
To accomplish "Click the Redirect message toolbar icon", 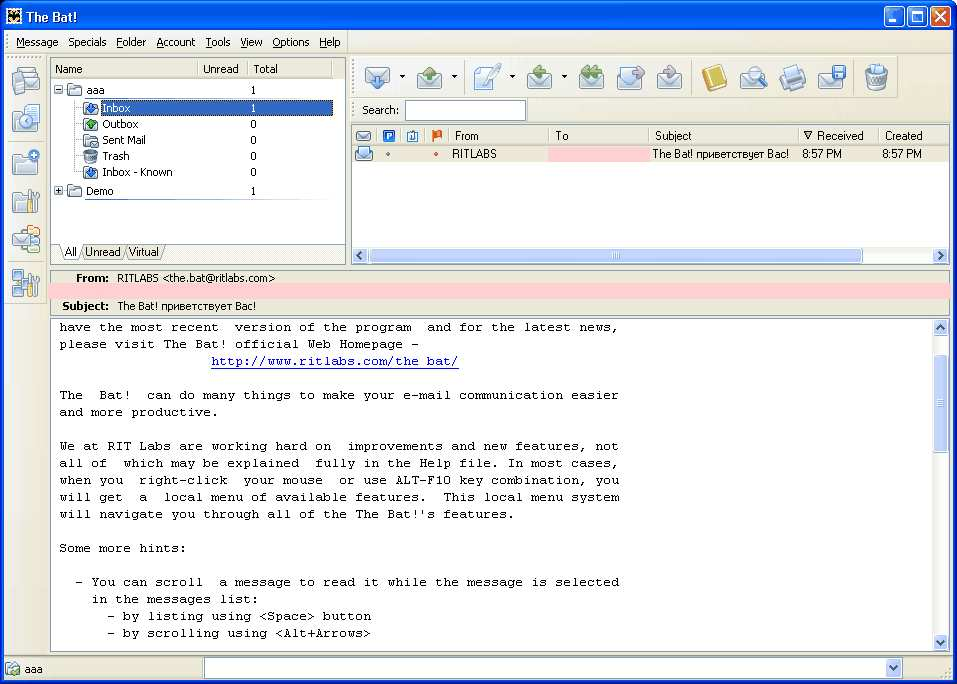I will [x=670, y=77].
